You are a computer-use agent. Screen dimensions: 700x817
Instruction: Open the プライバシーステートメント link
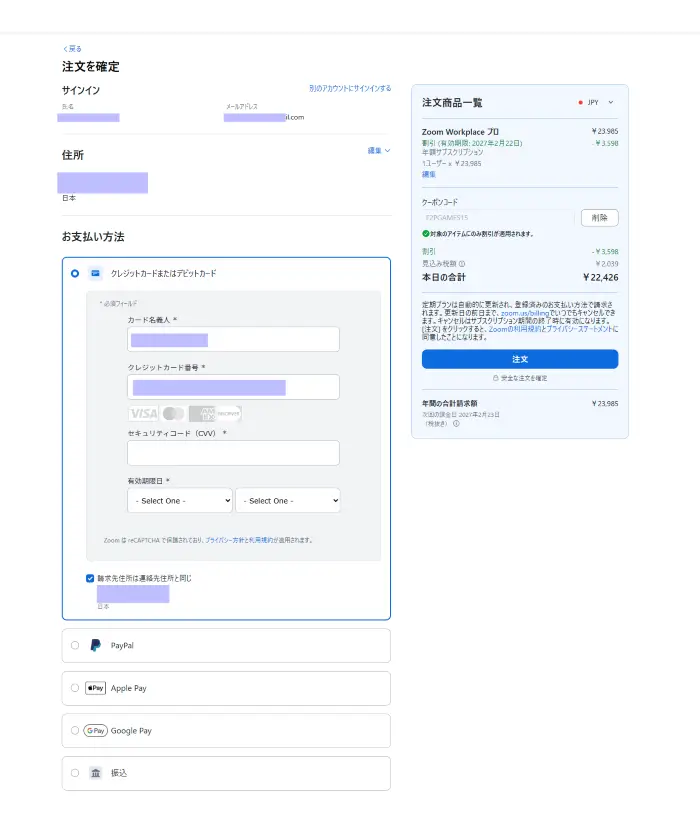tap(580, 329)
